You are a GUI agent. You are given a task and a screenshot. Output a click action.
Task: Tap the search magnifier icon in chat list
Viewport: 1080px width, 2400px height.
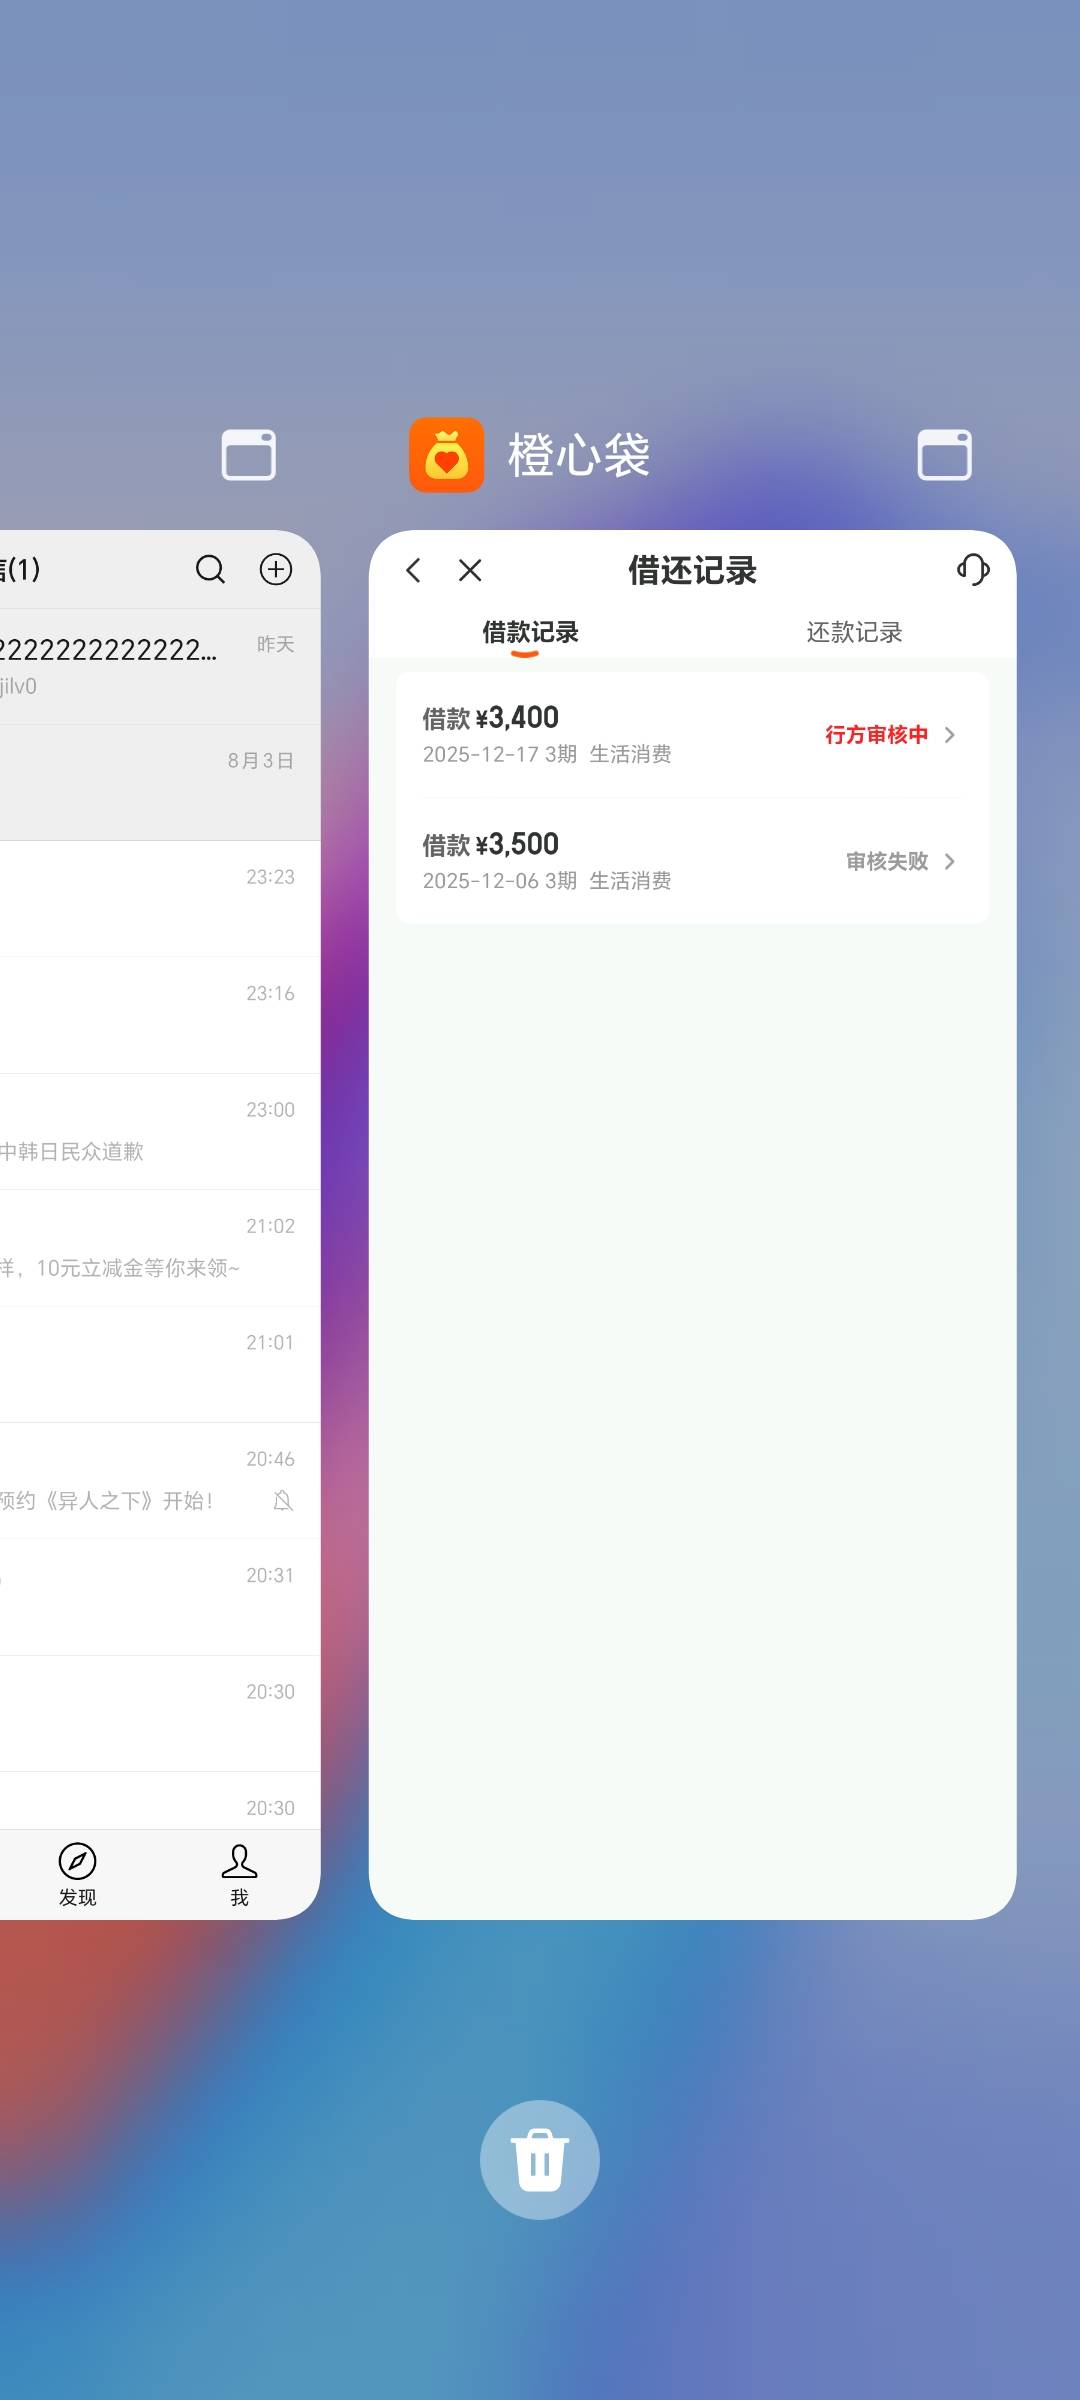pyautogui.click(x=210, y=569)
